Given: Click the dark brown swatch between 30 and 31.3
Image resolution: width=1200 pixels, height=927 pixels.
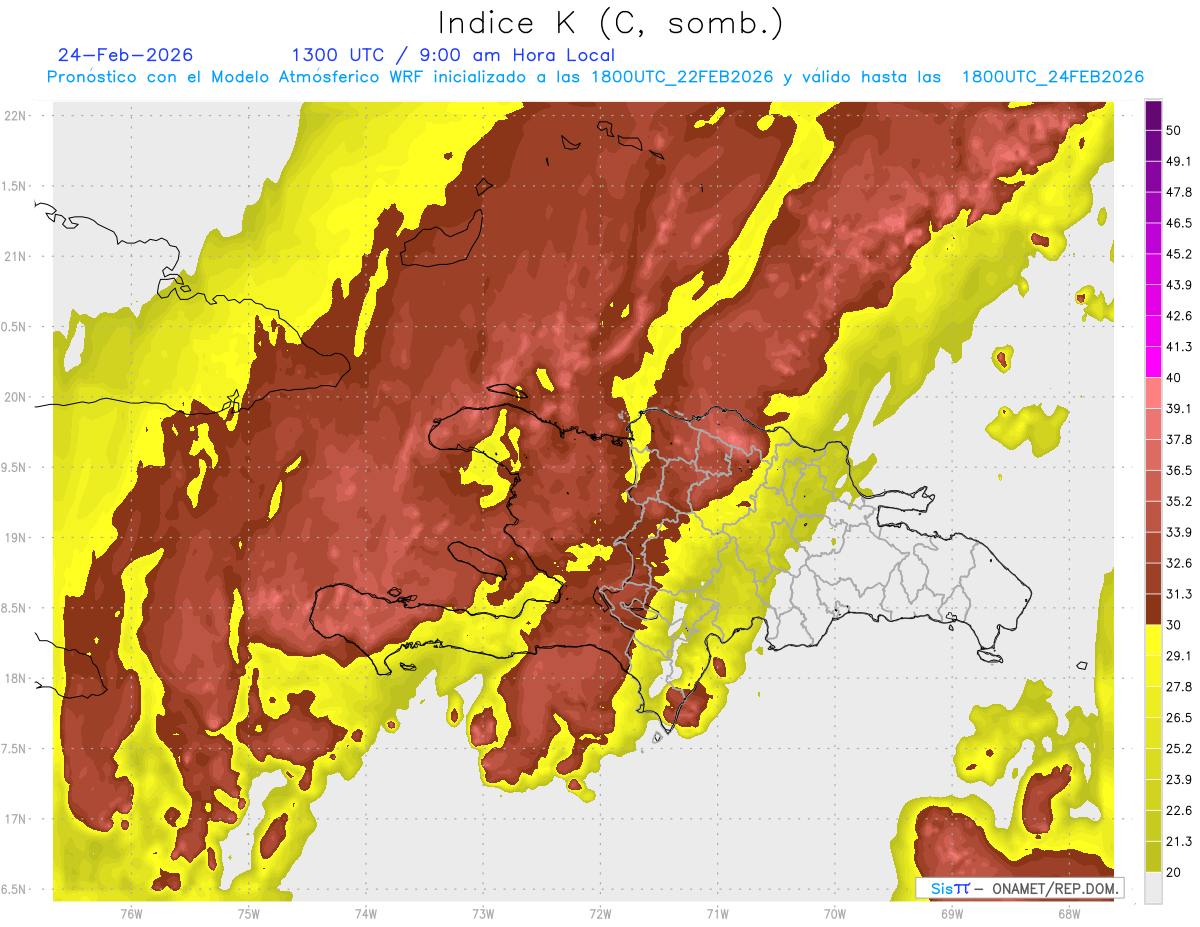Looking at the screenshot, I should (1154, 609).
